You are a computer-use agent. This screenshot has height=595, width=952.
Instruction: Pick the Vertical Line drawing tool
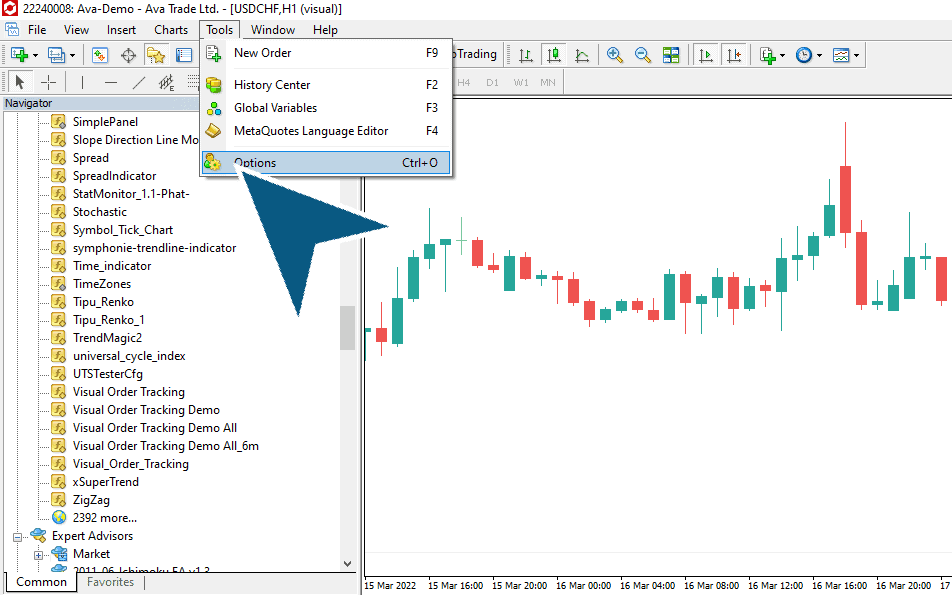[82, 82]
